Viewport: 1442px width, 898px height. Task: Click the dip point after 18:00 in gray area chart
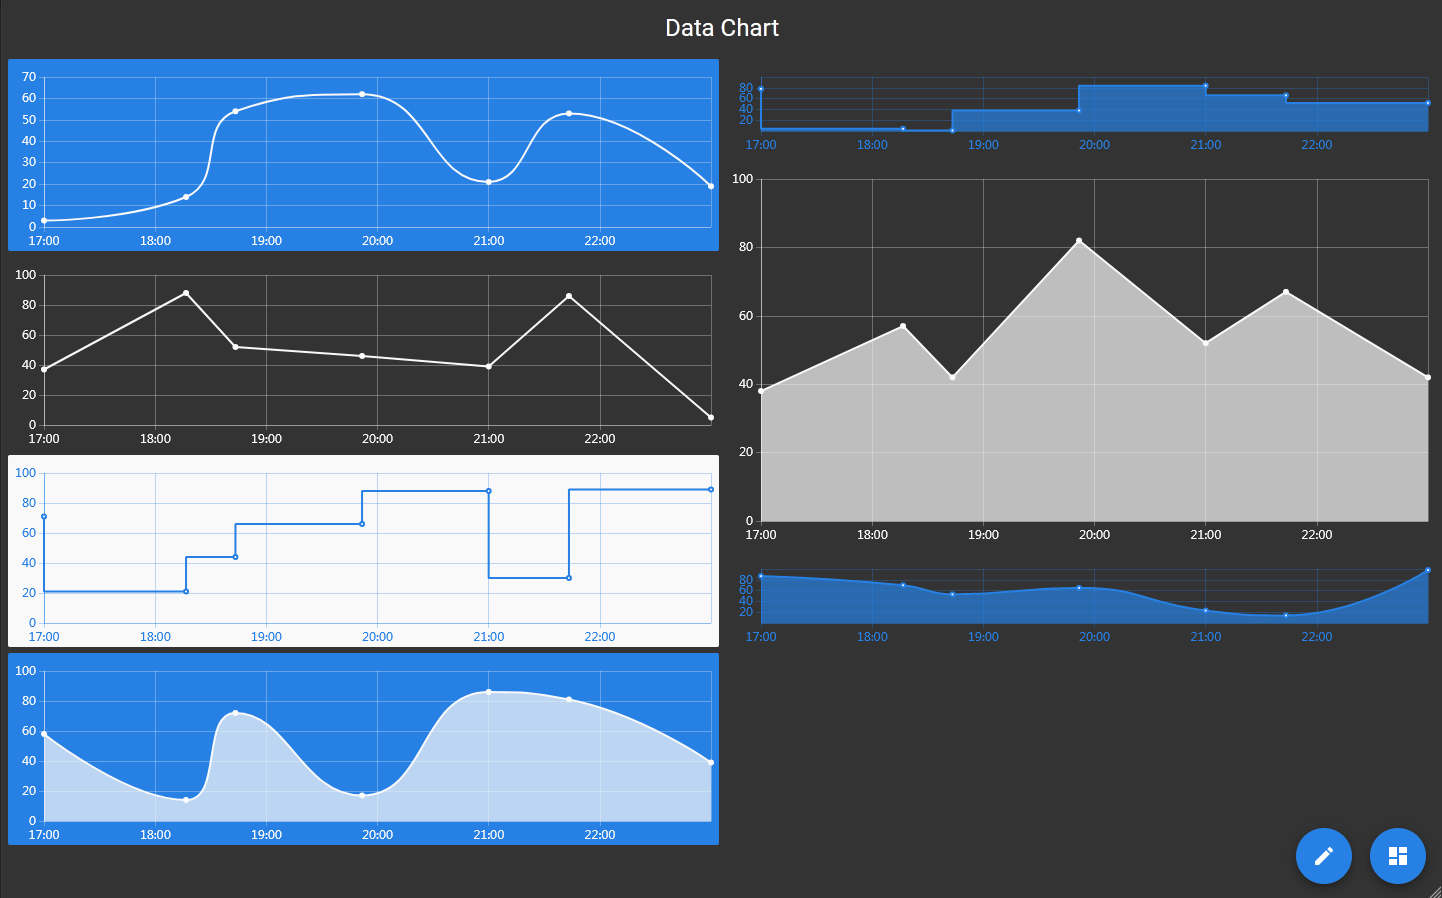(x=952, y=377)
